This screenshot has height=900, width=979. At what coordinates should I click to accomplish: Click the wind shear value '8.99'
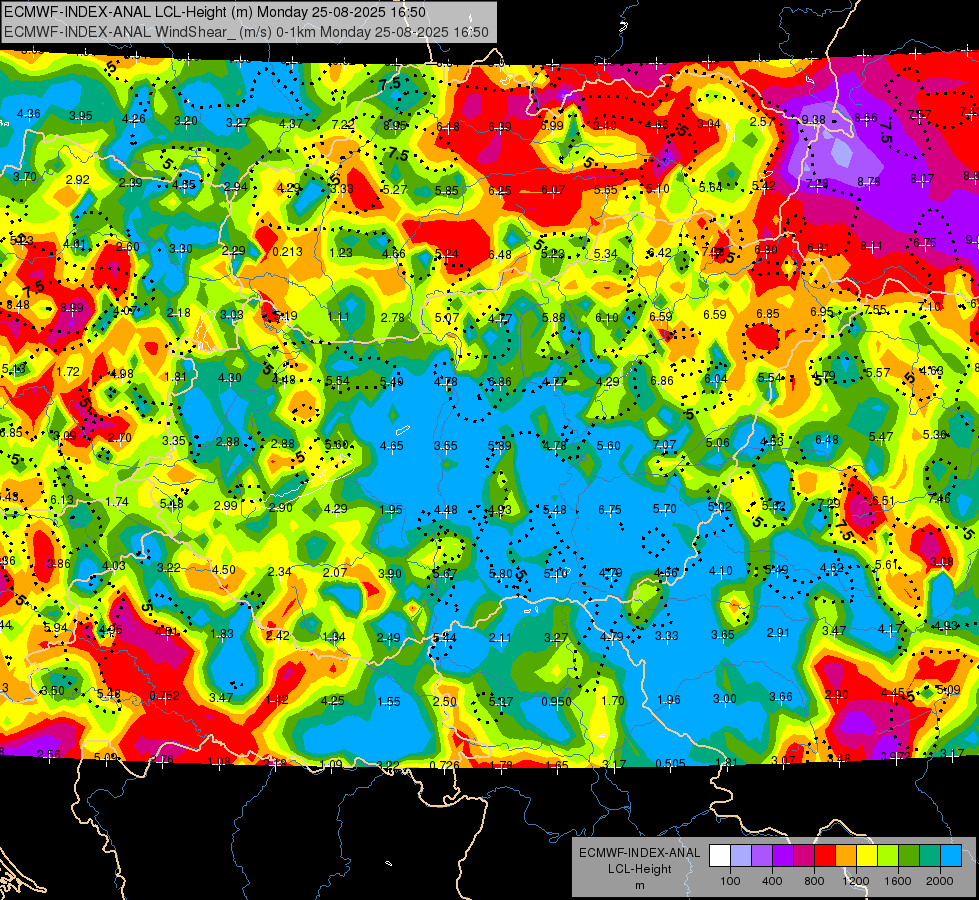pos(72,308)
